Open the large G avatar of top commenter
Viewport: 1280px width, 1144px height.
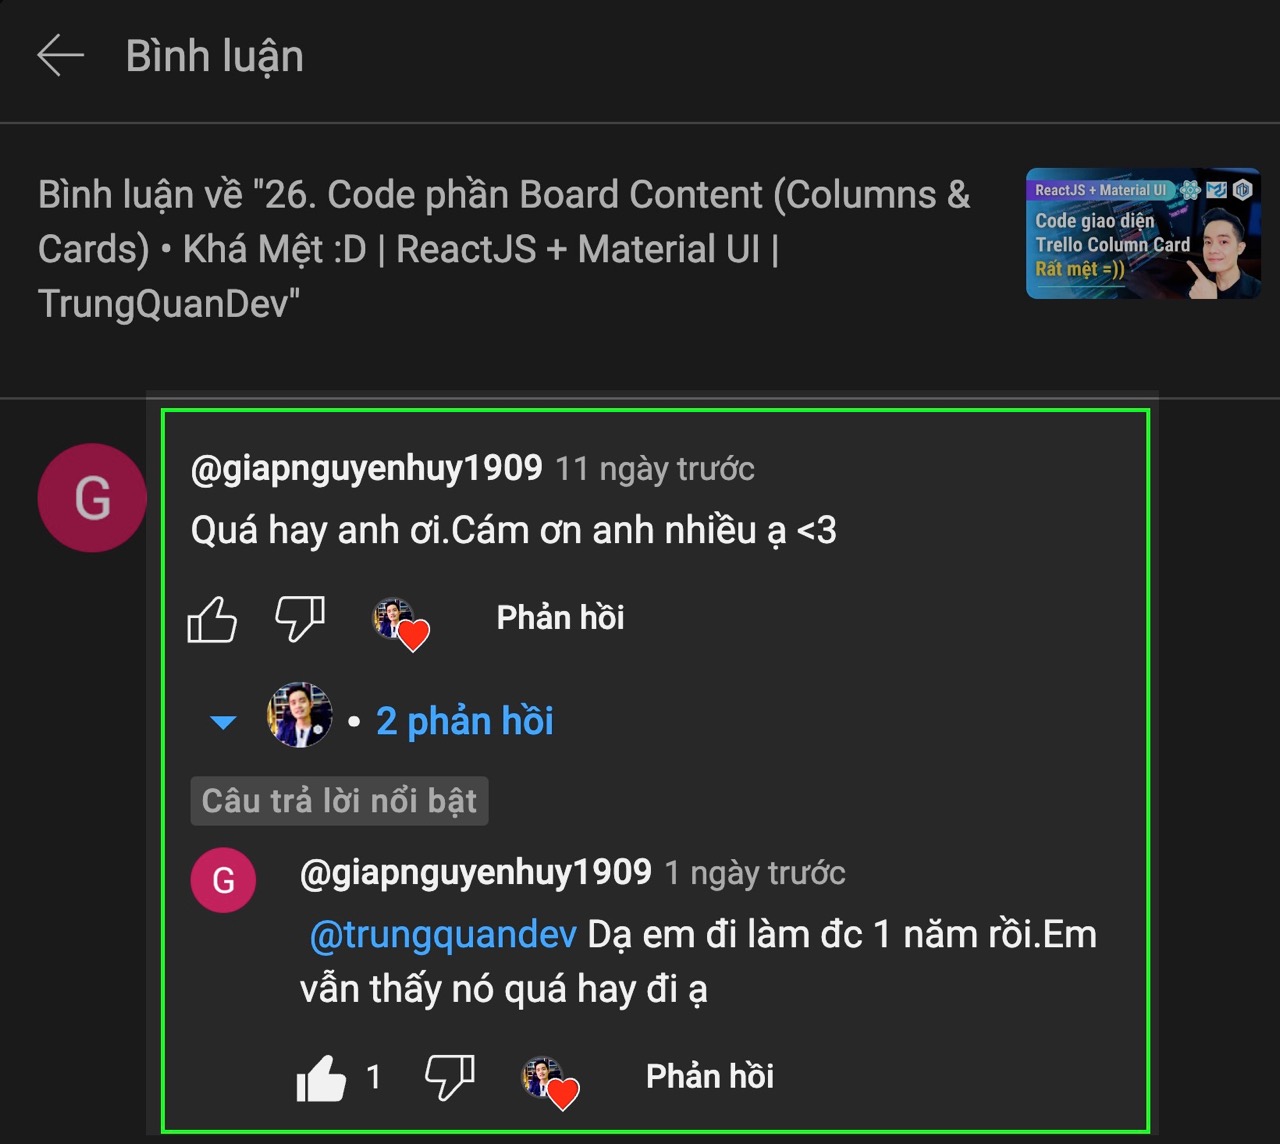click(92, 498)
